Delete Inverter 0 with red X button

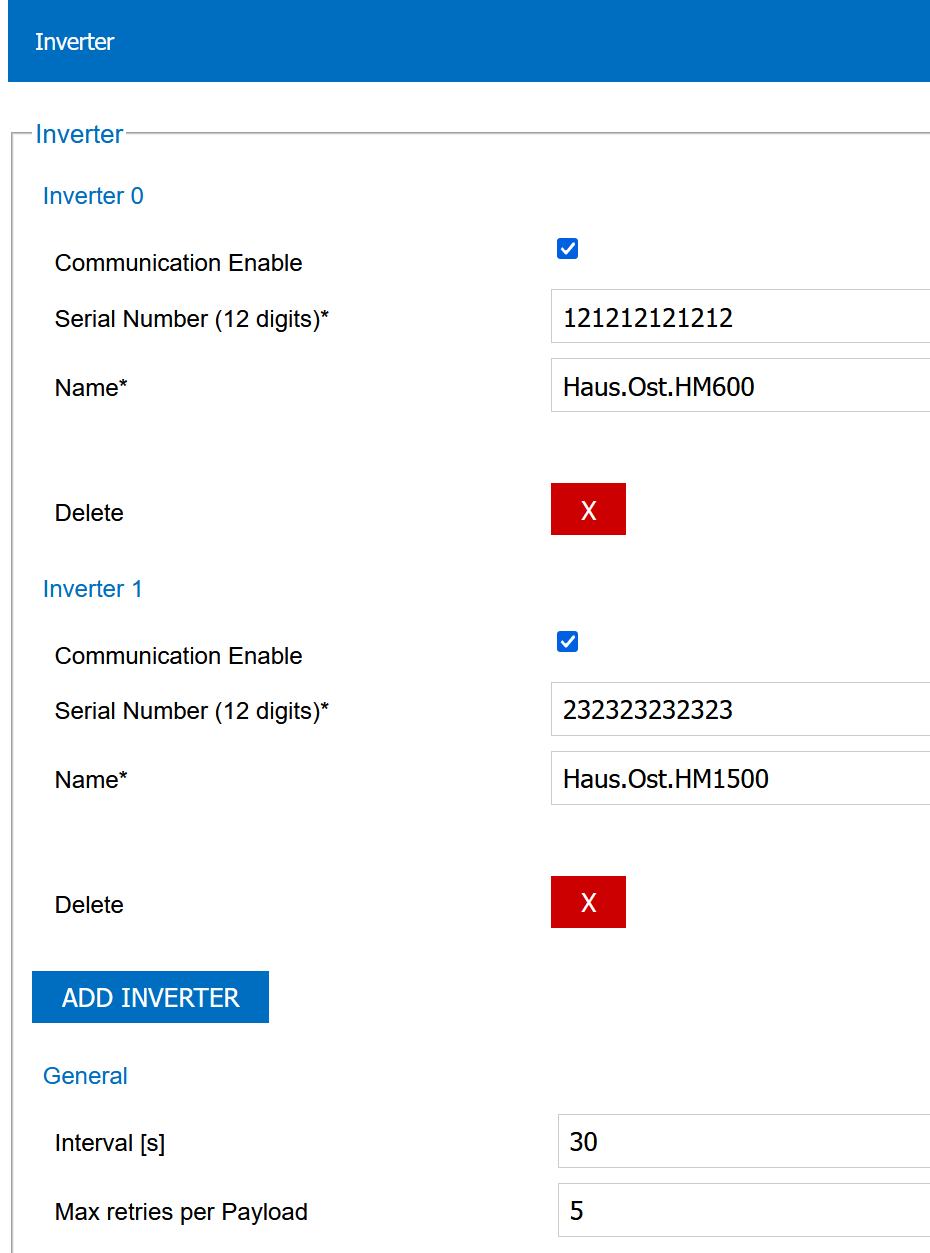pos(588,510)
